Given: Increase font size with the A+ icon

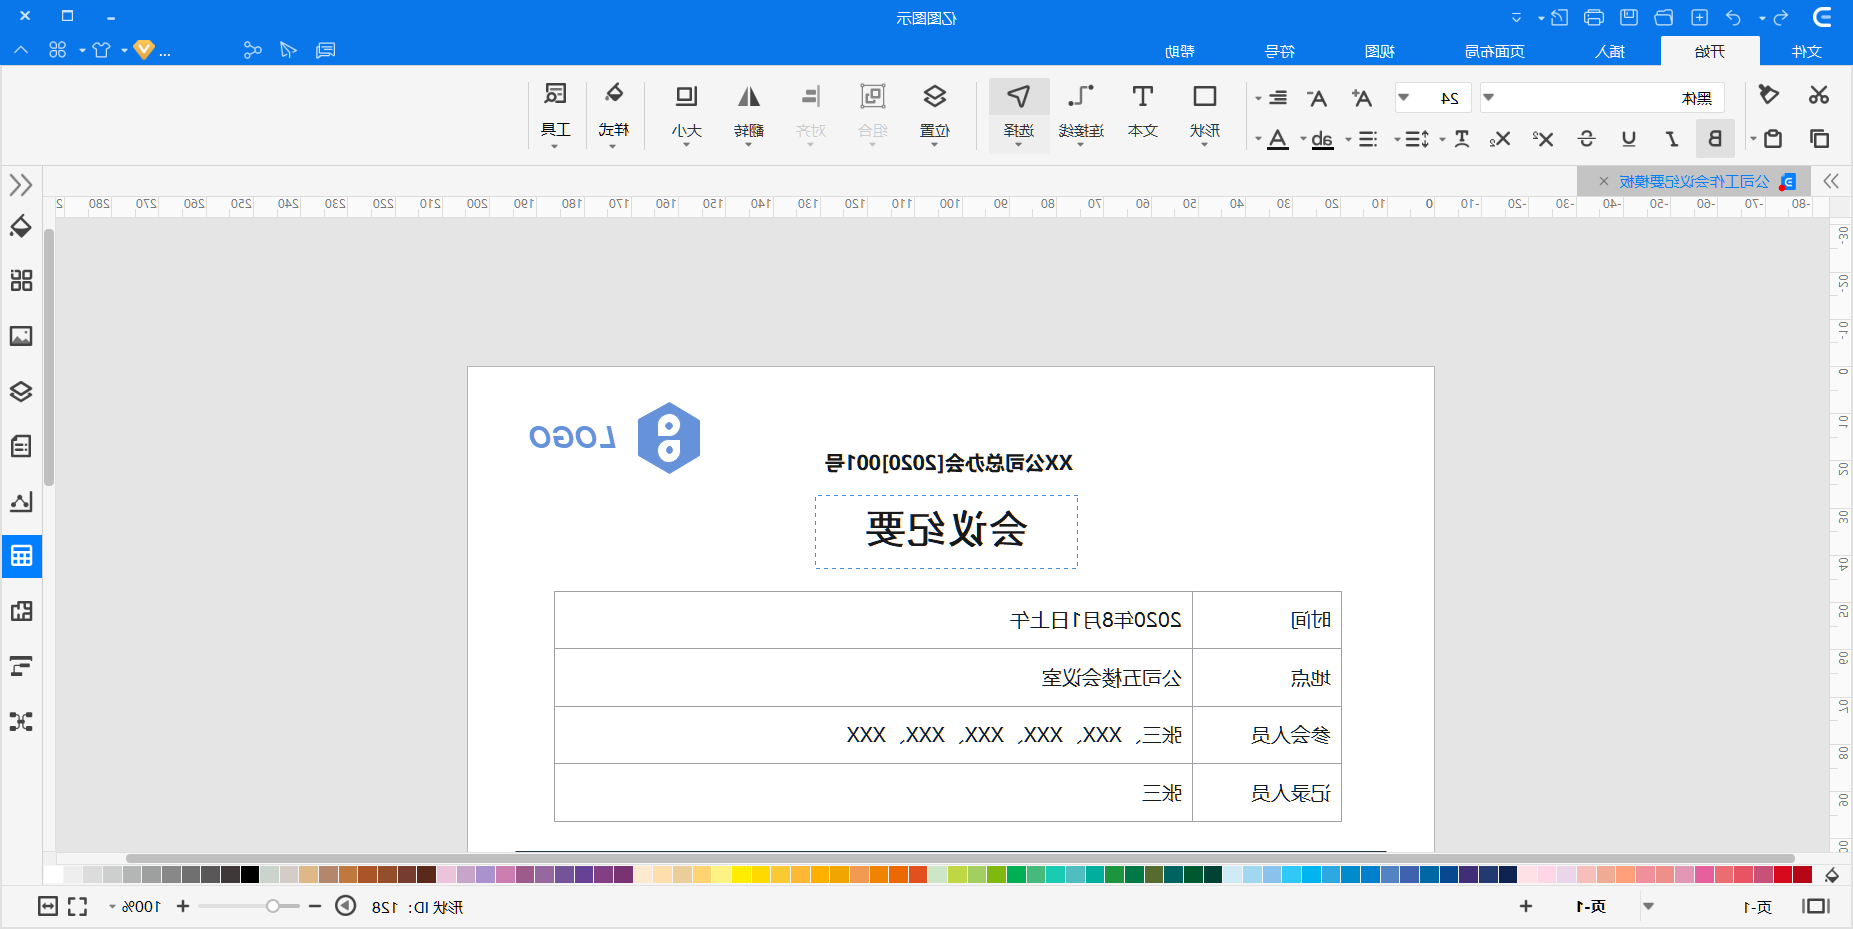Looking at the screenshot, I should (1361, 97).
